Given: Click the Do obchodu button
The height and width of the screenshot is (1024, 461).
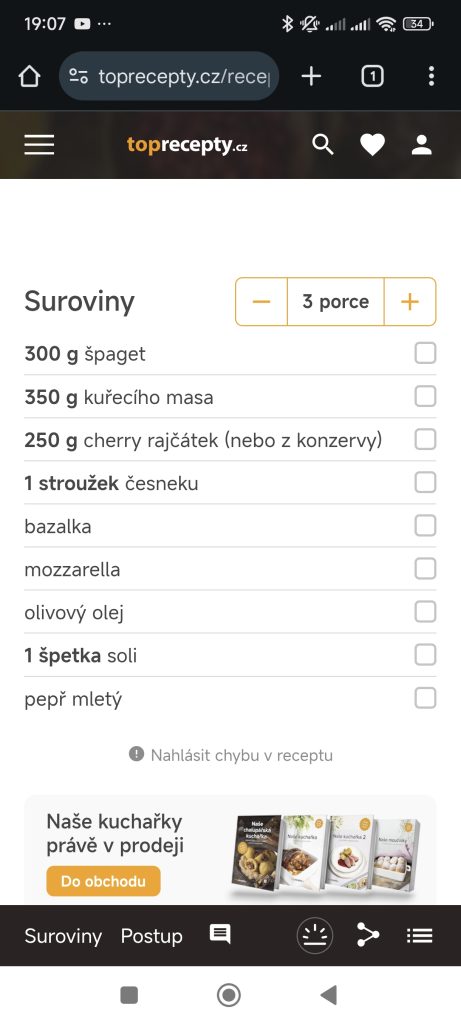Looking at the screenshot, I should point(103,881).
